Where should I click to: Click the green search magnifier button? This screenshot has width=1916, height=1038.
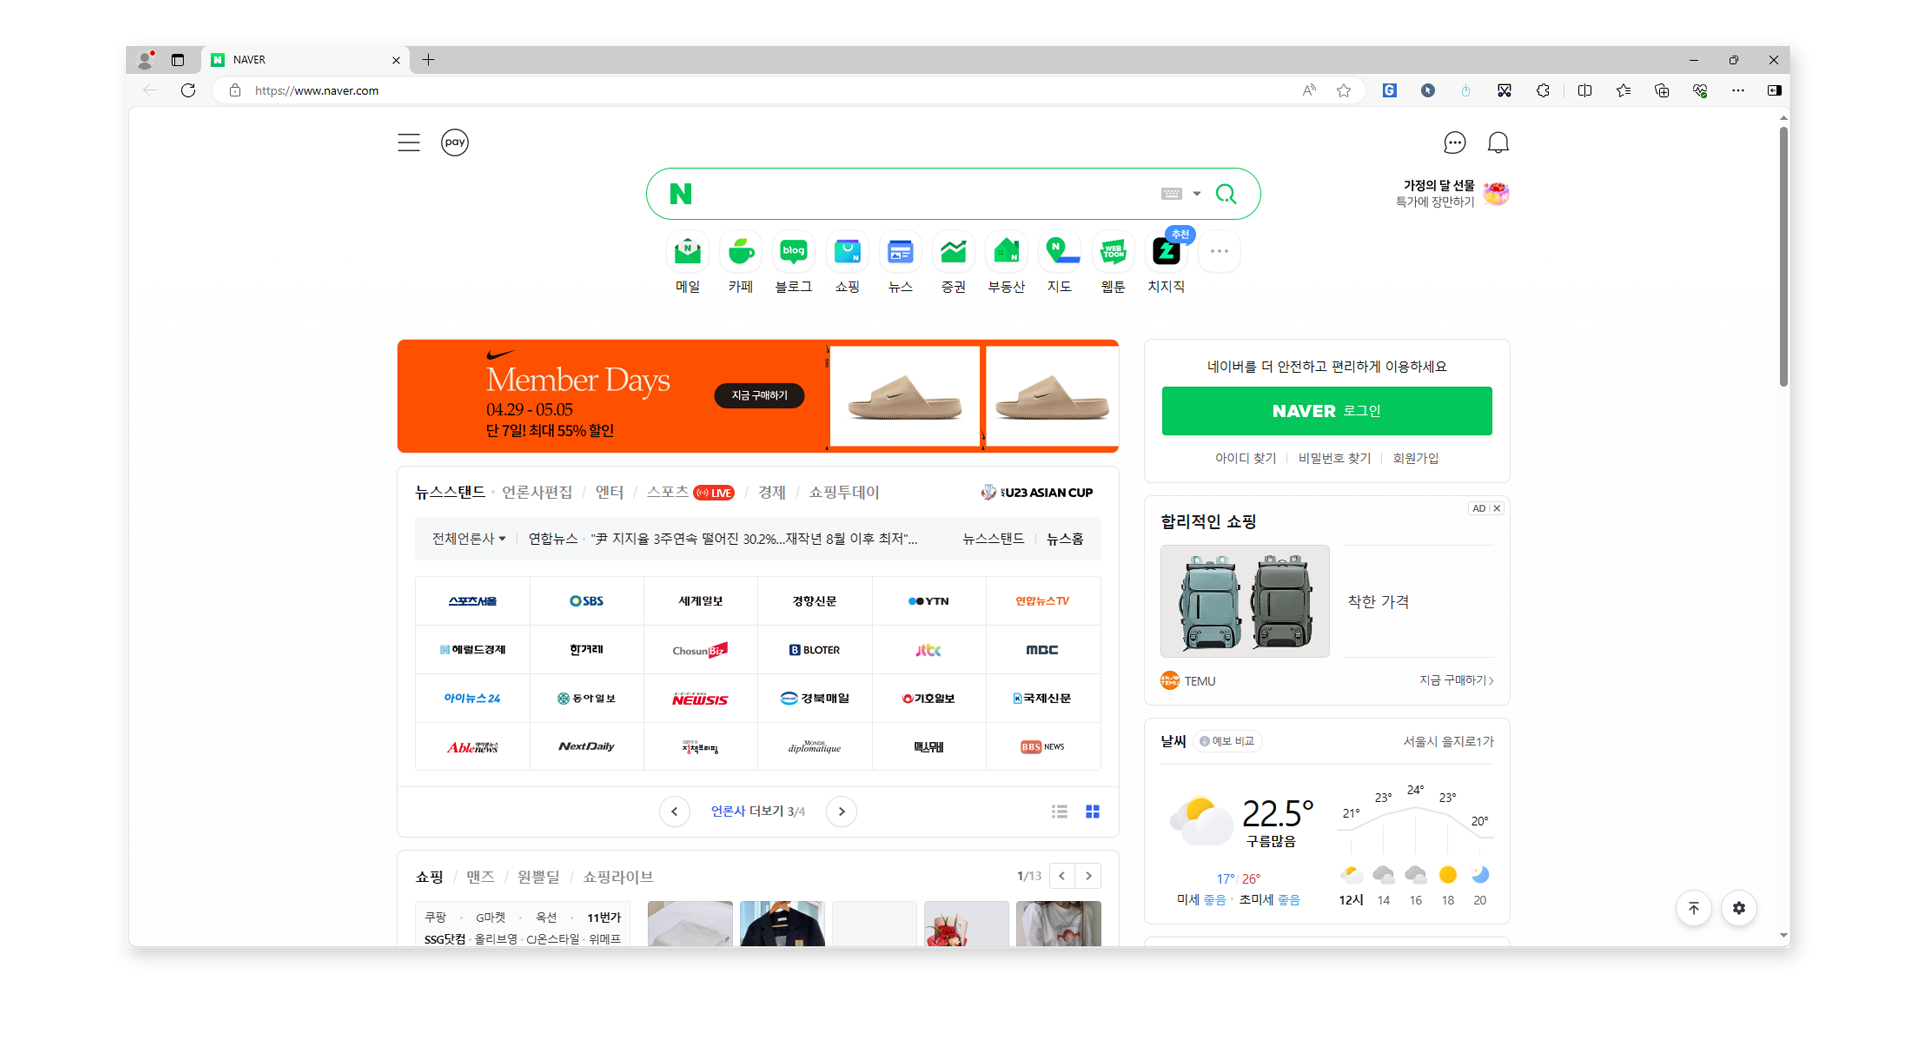coord(1226,194)
